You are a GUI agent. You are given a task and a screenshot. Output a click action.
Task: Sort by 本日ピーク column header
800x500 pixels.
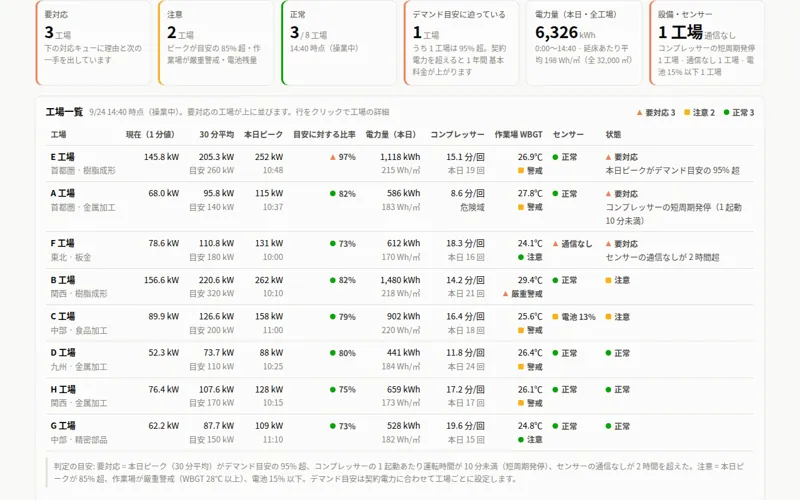pos(263,135)
